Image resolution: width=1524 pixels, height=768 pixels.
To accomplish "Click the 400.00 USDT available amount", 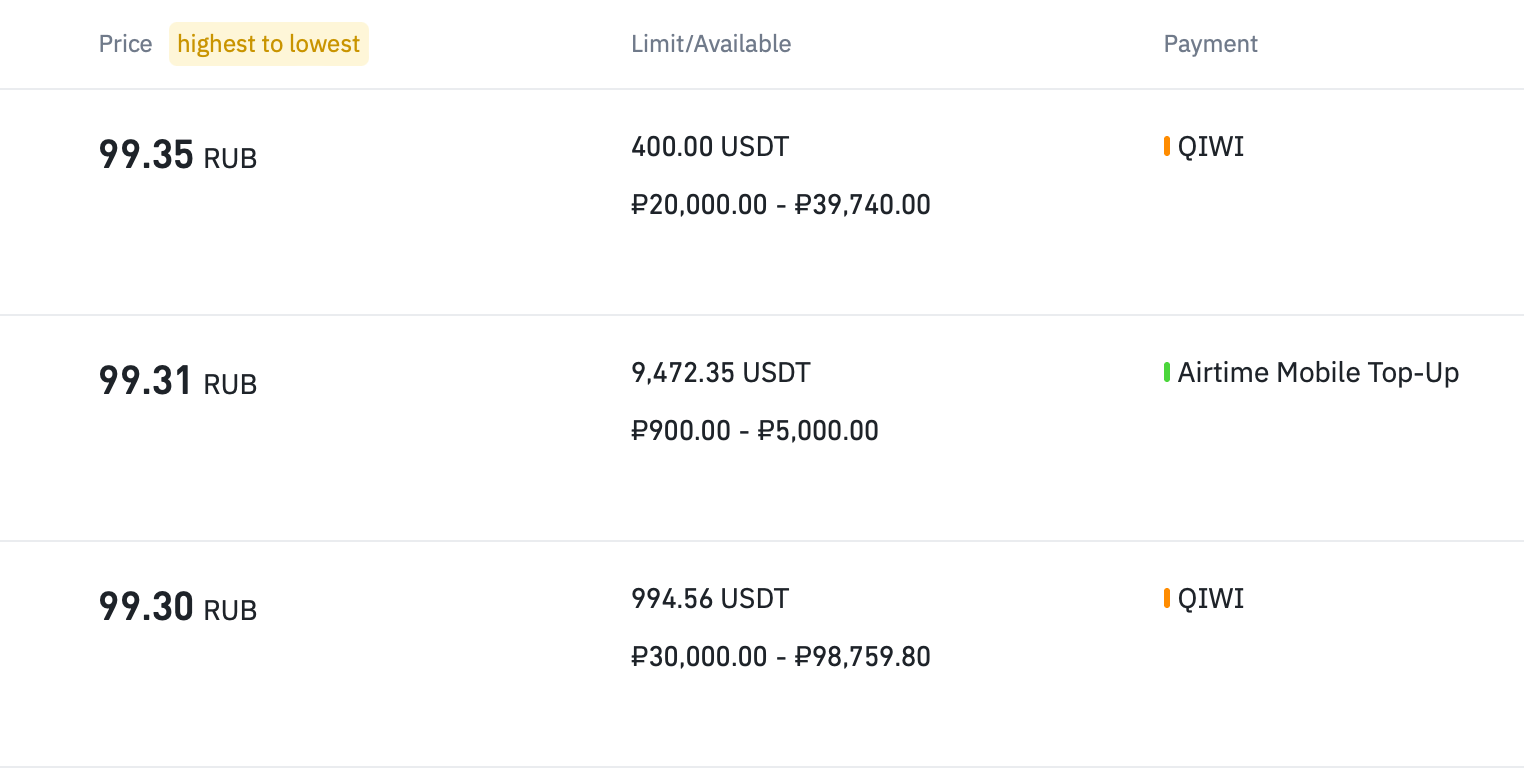I will tap(710, 147).
